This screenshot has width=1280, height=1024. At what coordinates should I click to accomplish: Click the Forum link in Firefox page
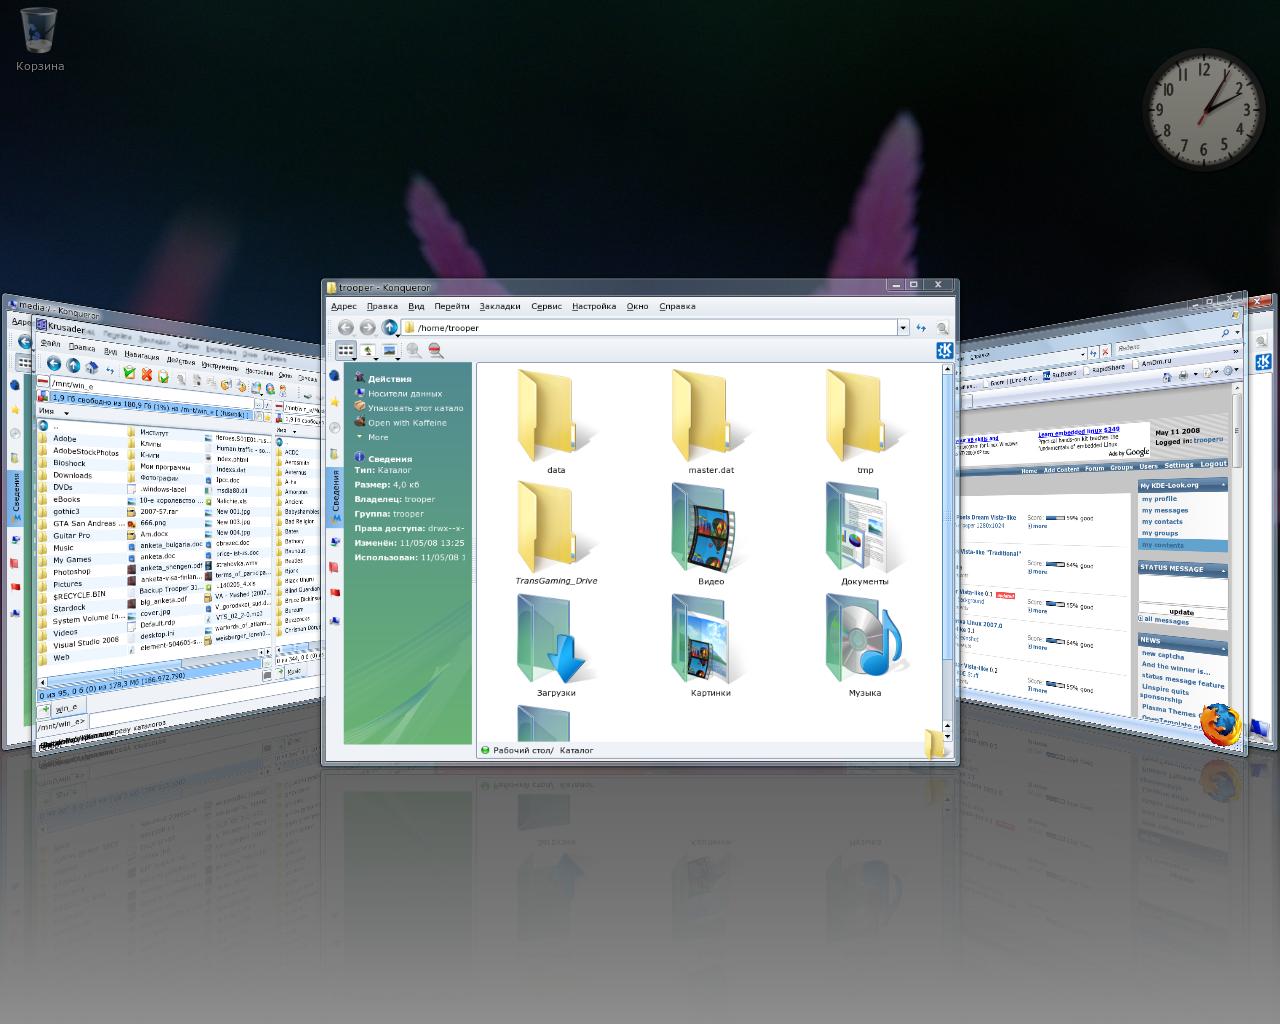click(1095, 468)
